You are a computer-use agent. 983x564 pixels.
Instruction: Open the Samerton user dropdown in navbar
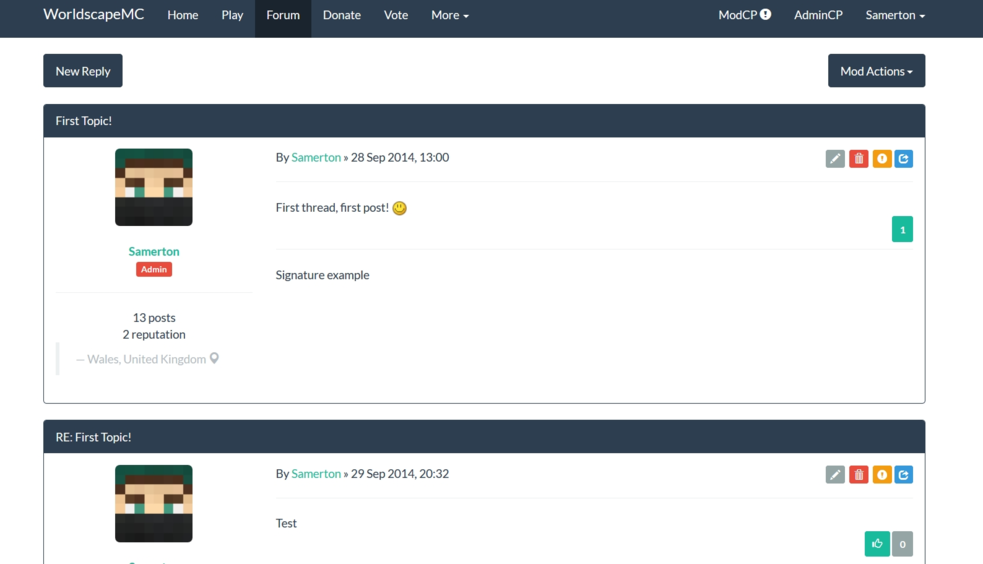tap(895, 15)
